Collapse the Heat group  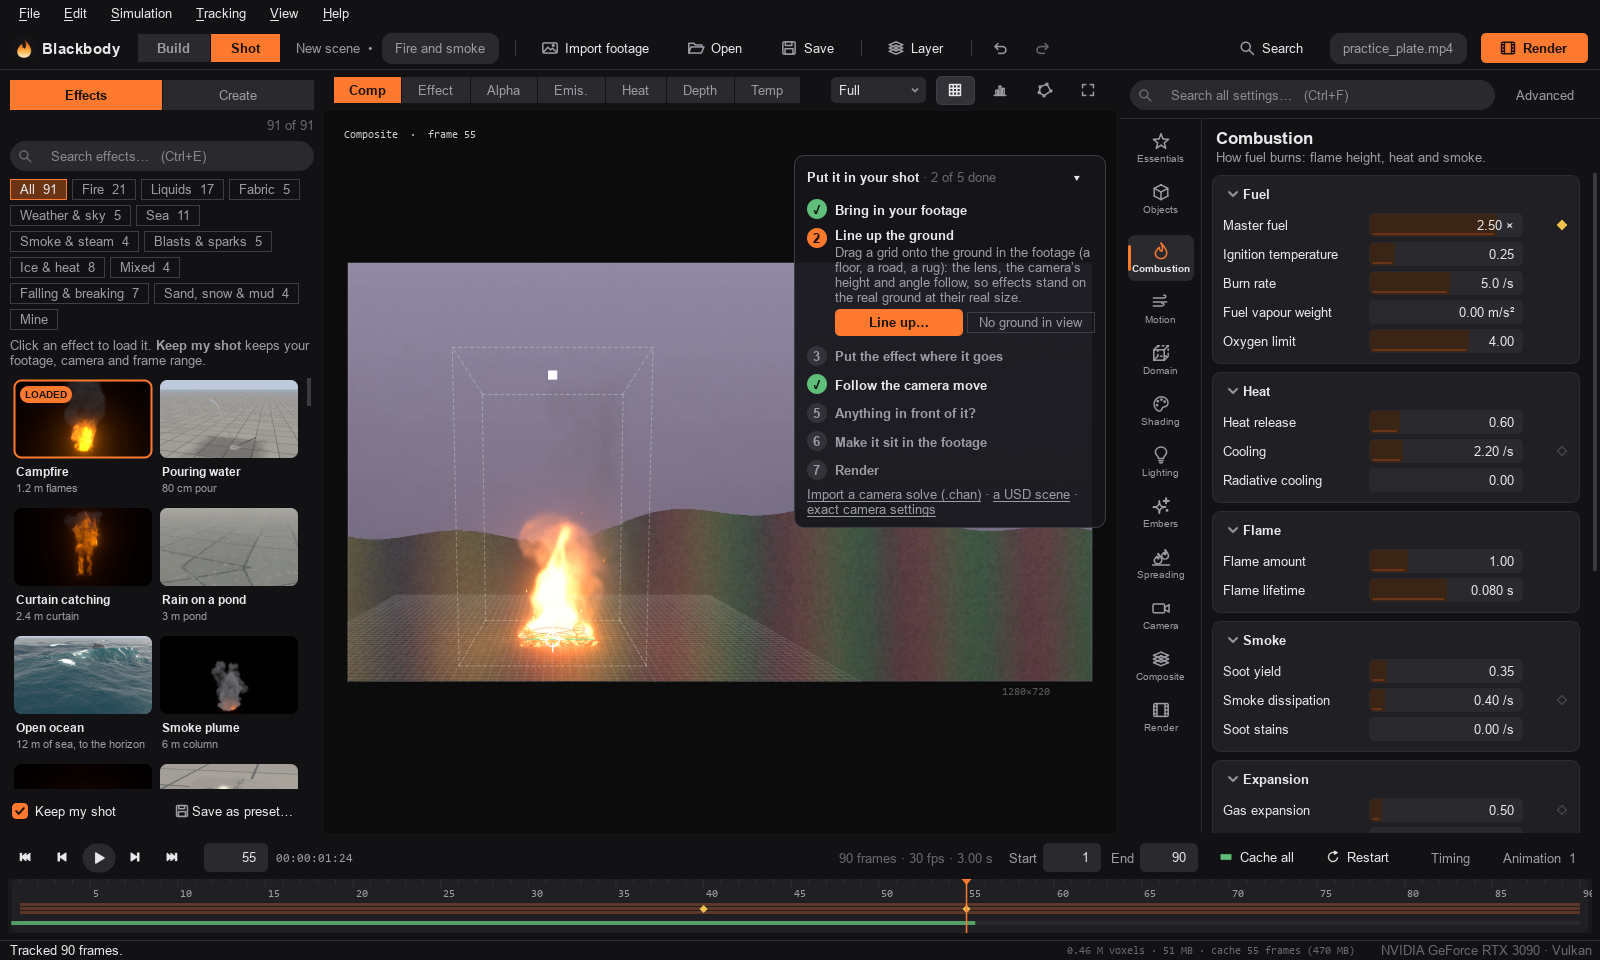1233,391
